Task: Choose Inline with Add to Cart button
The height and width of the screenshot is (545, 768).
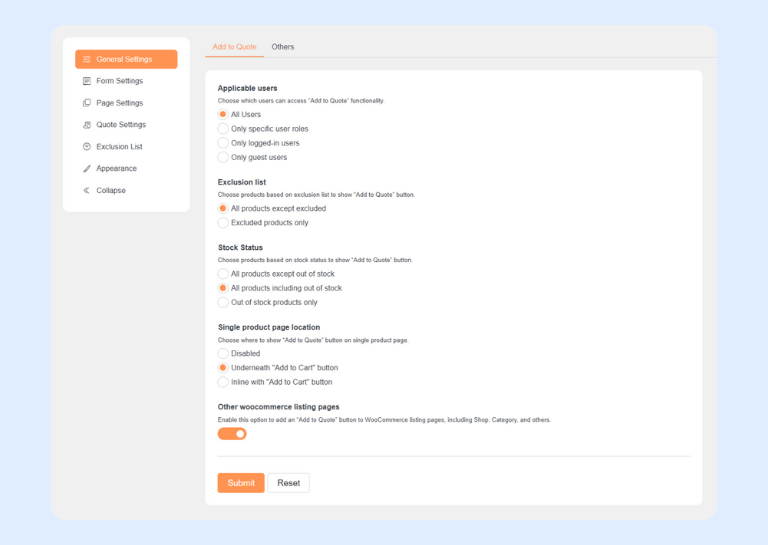Action: [223, 382]
